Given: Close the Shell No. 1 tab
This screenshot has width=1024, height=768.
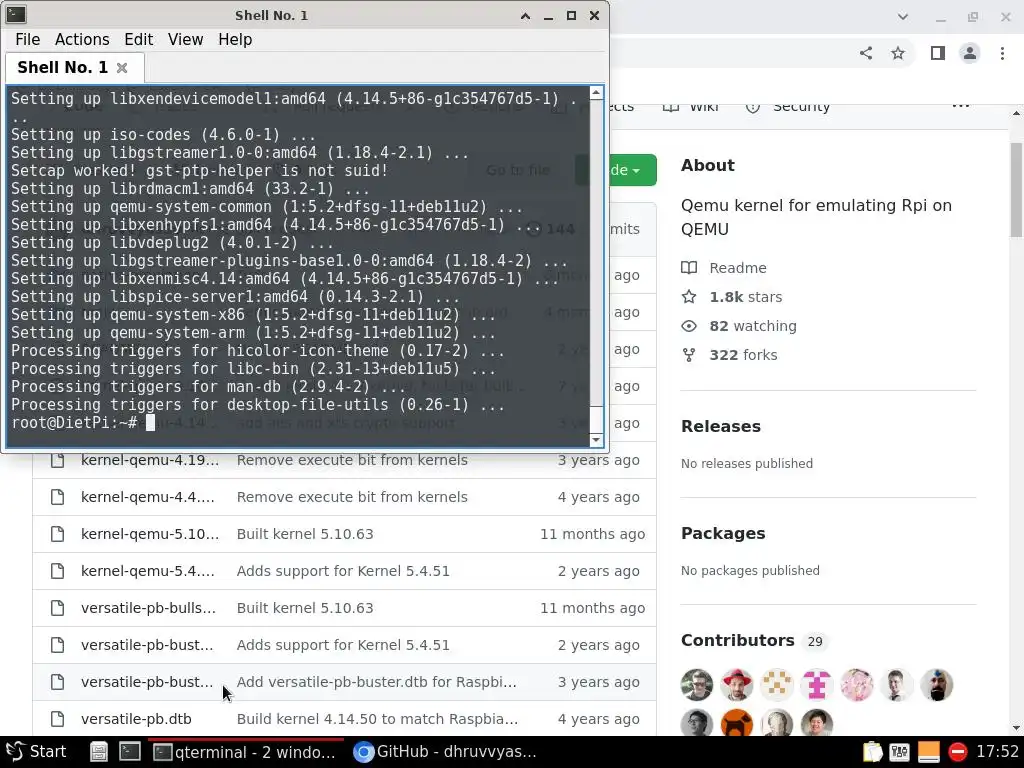Looking at the screenshot, I should click(x=121, y=68).
